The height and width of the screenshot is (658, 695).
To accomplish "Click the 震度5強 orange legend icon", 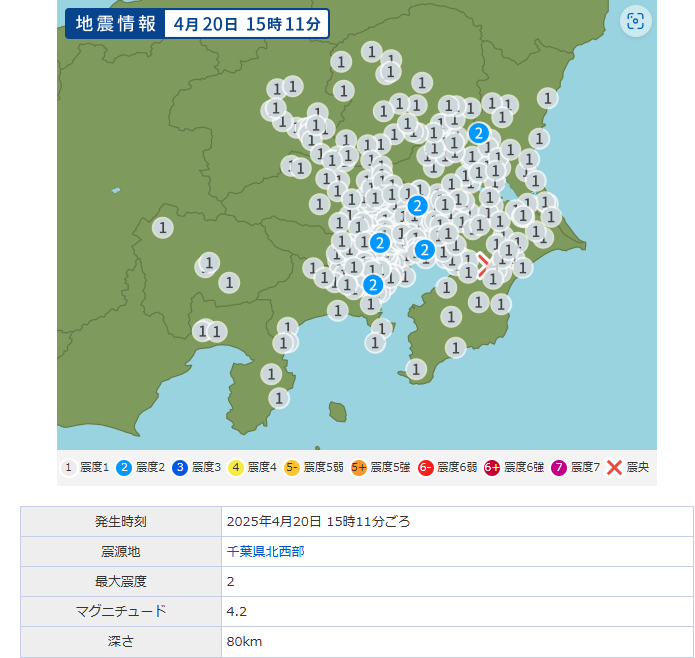I will point(358,467).
